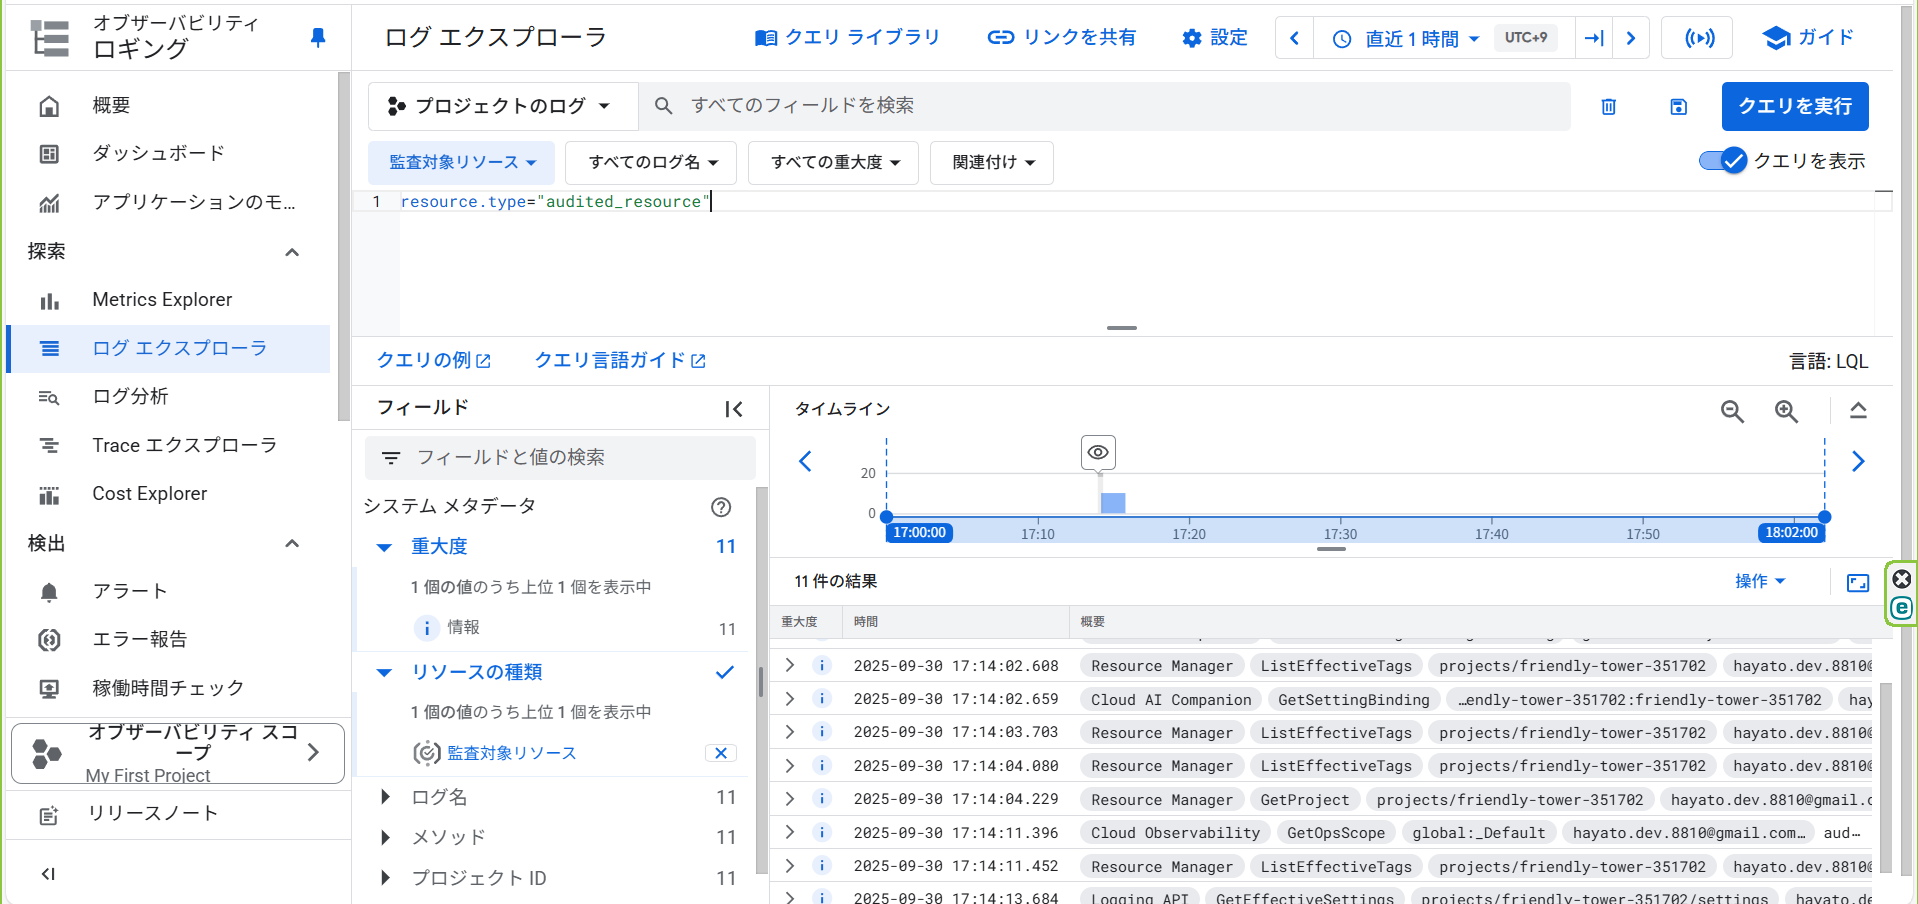The image size is (1918, 904).
Task: Expand results to full screen icon
Action: click(1858, 583)
